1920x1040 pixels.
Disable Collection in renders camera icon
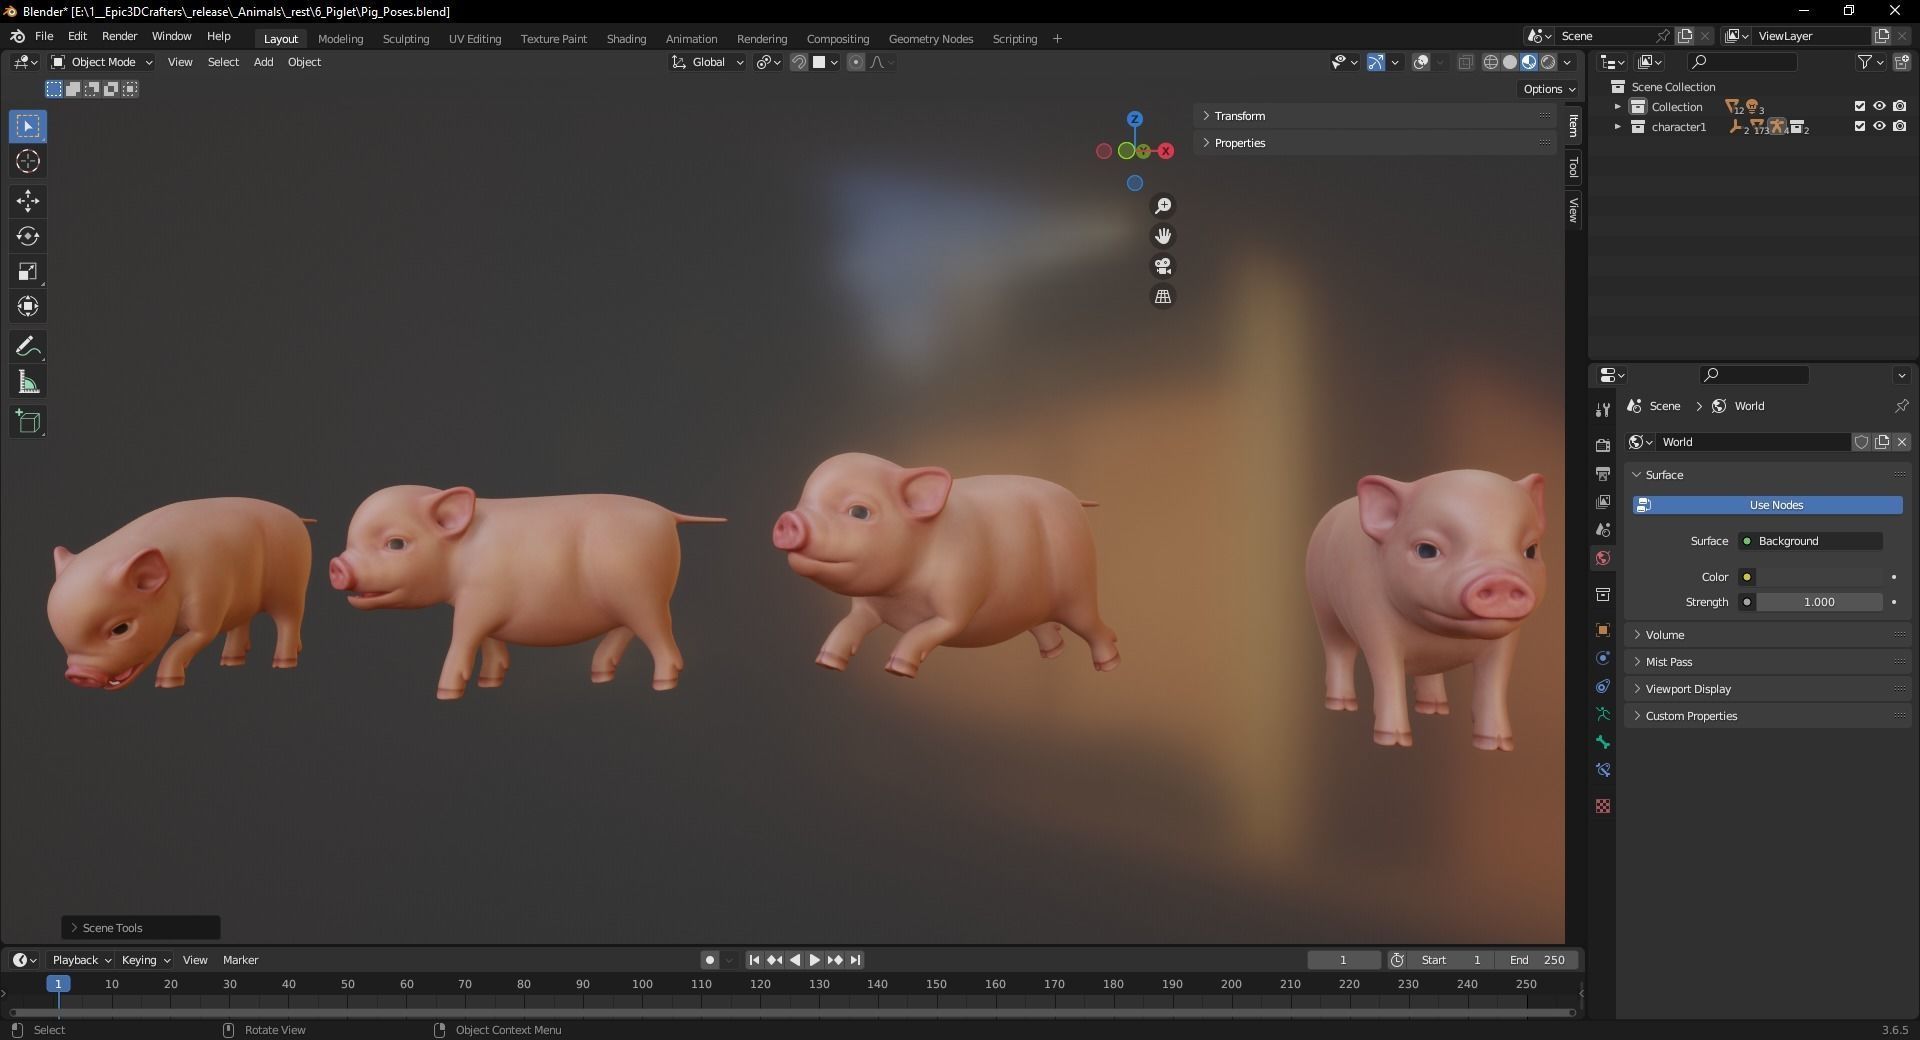(1900, 106)
